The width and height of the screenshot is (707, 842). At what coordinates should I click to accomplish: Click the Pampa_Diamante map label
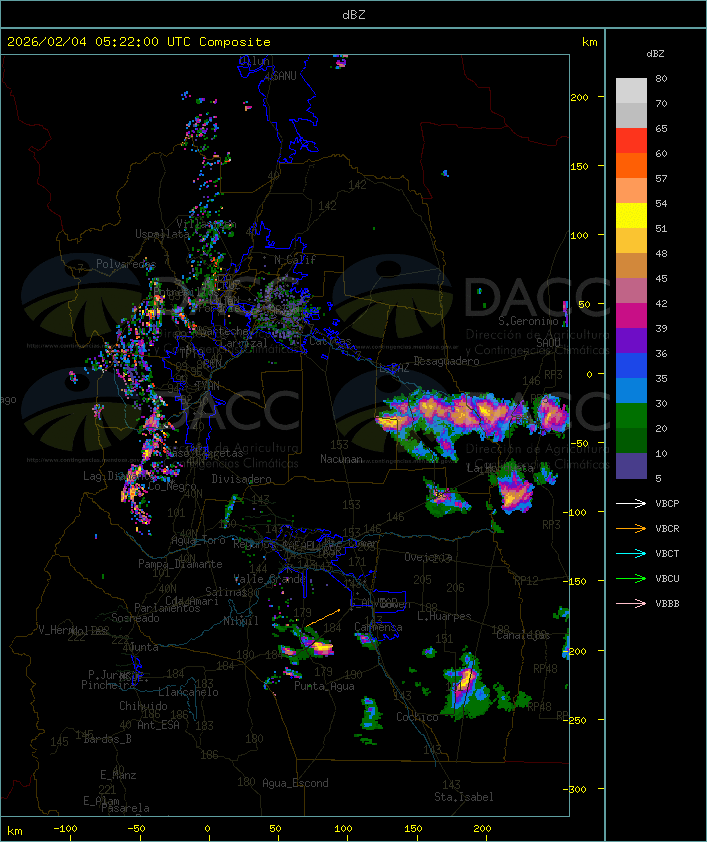pyautogui.click(x=180, y=564)
